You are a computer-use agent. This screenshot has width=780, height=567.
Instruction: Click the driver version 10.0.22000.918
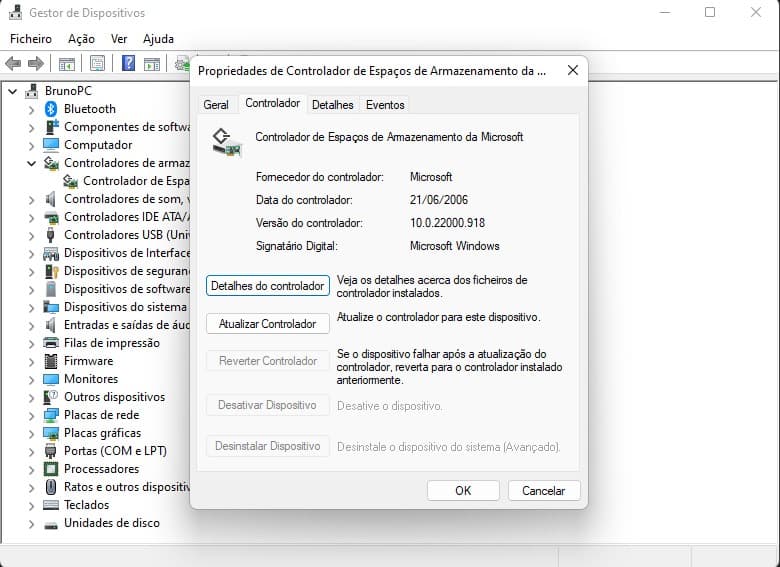pyautogui.click(x=447, y=223)
